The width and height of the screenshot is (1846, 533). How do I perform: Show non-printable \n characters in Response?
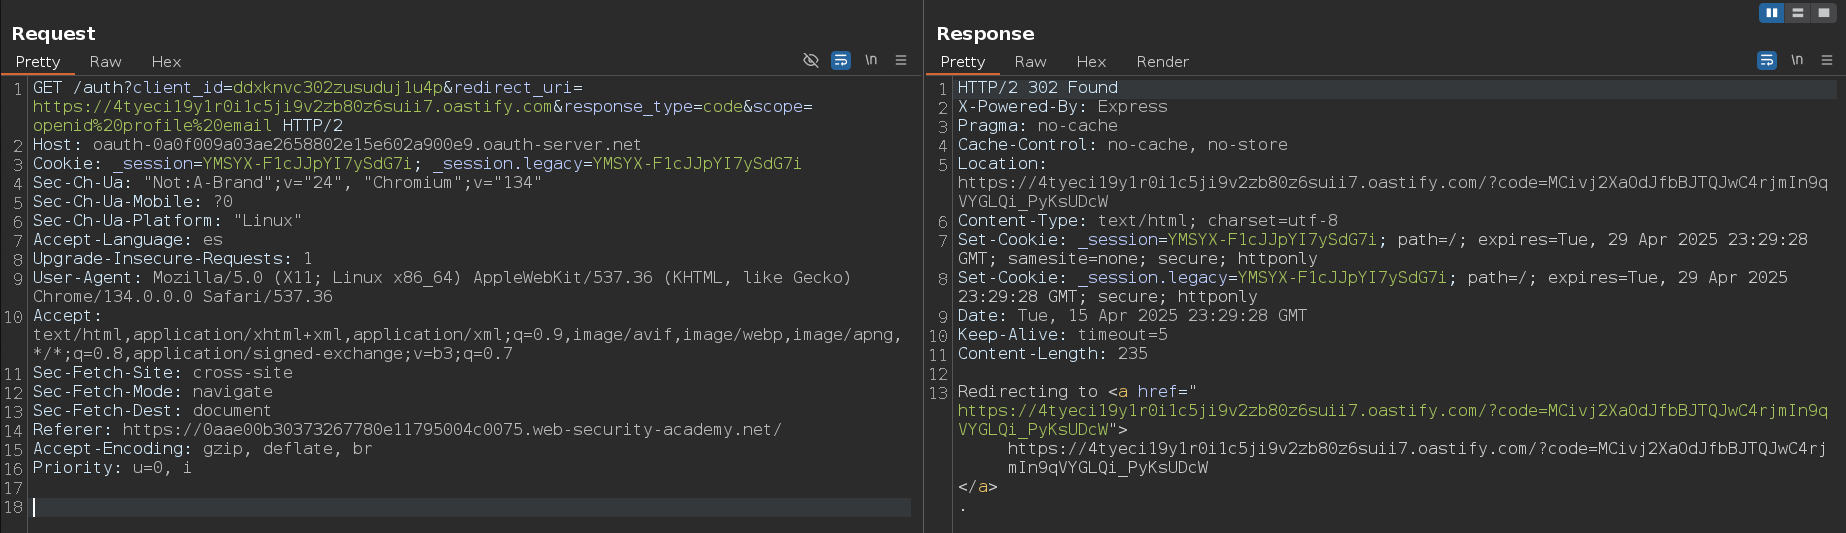tap(1797, 61)
